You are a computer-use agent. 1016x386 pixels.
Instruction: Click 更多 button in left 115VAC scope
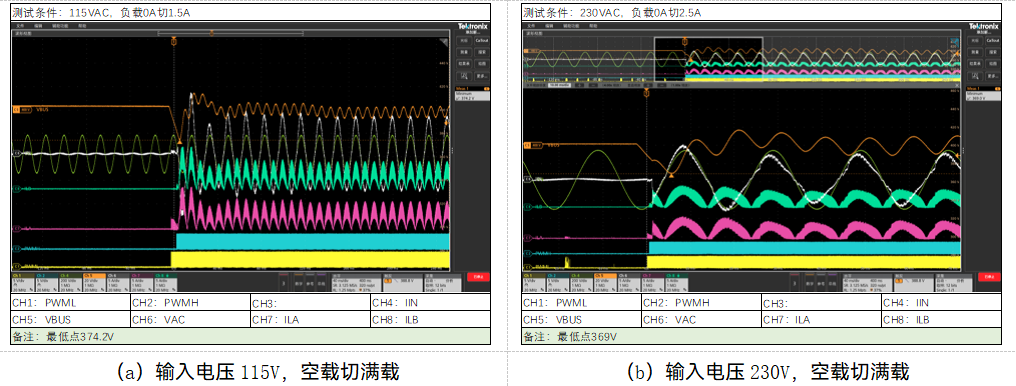point(481,76)
